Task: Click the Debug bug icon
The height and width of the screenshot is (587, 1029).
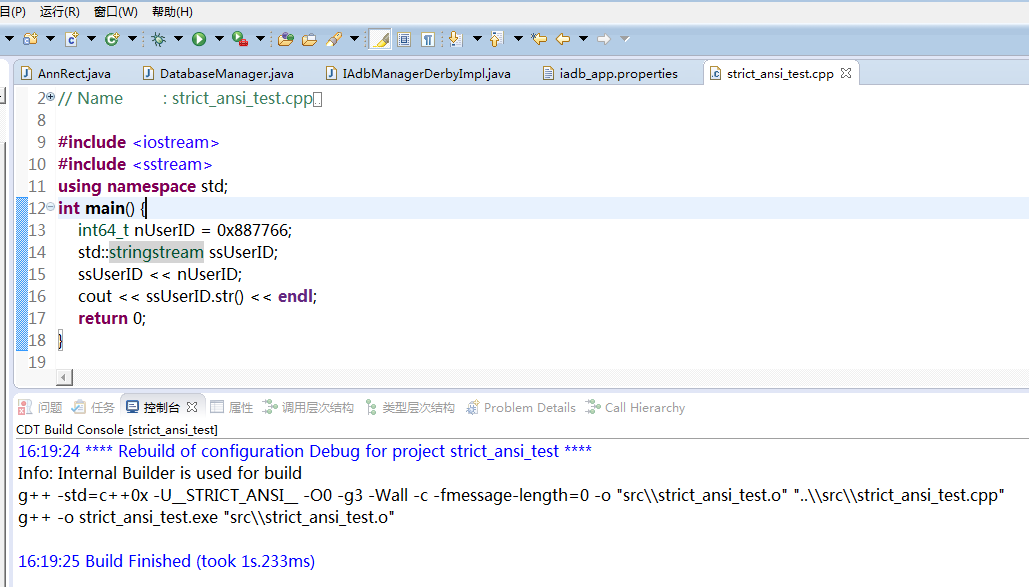Action: pos(158,39)
